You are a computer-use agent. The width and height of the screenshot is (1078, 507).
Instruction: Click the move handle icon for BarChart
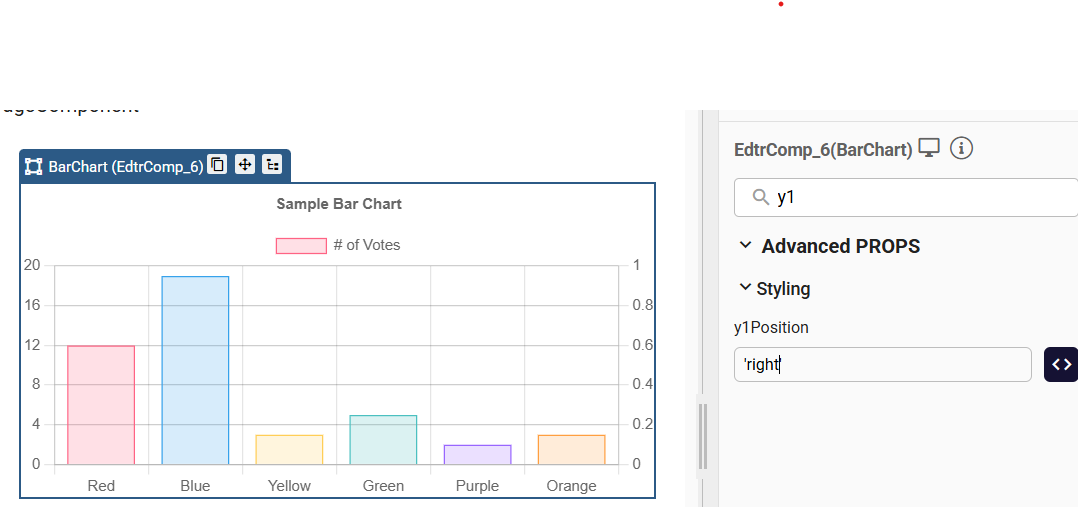(244, 165)
